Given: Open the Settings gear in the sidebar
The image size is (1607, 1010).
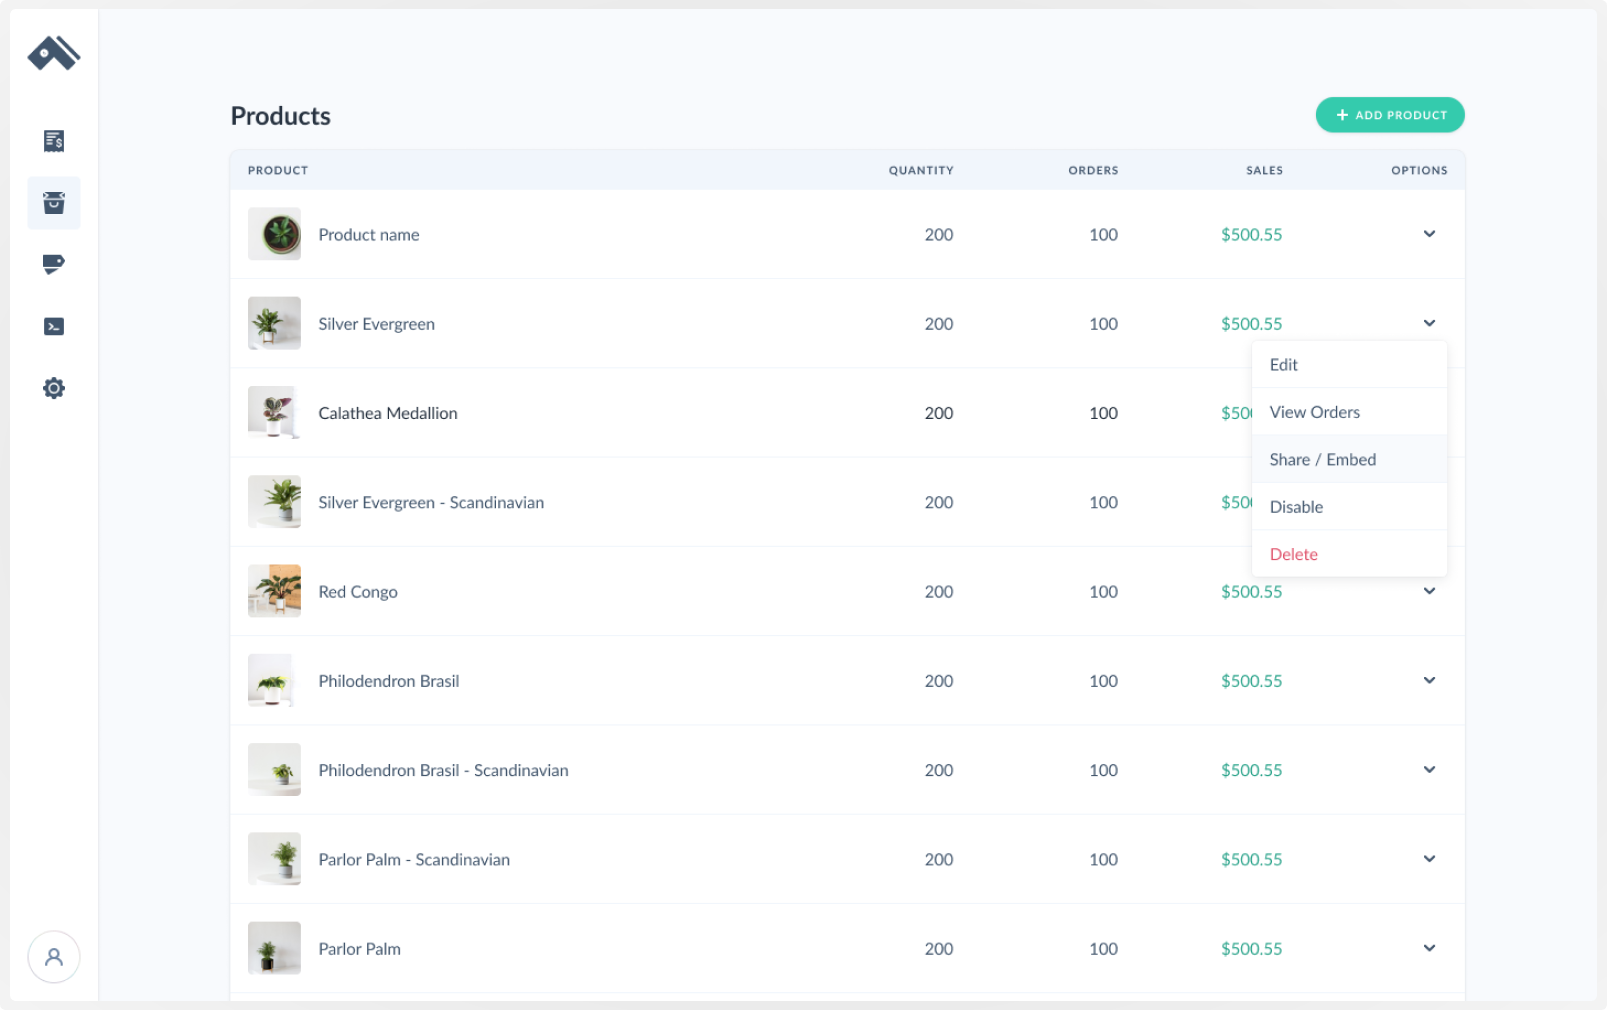Looking at the screenshot, I should click(x=53, y=388).
